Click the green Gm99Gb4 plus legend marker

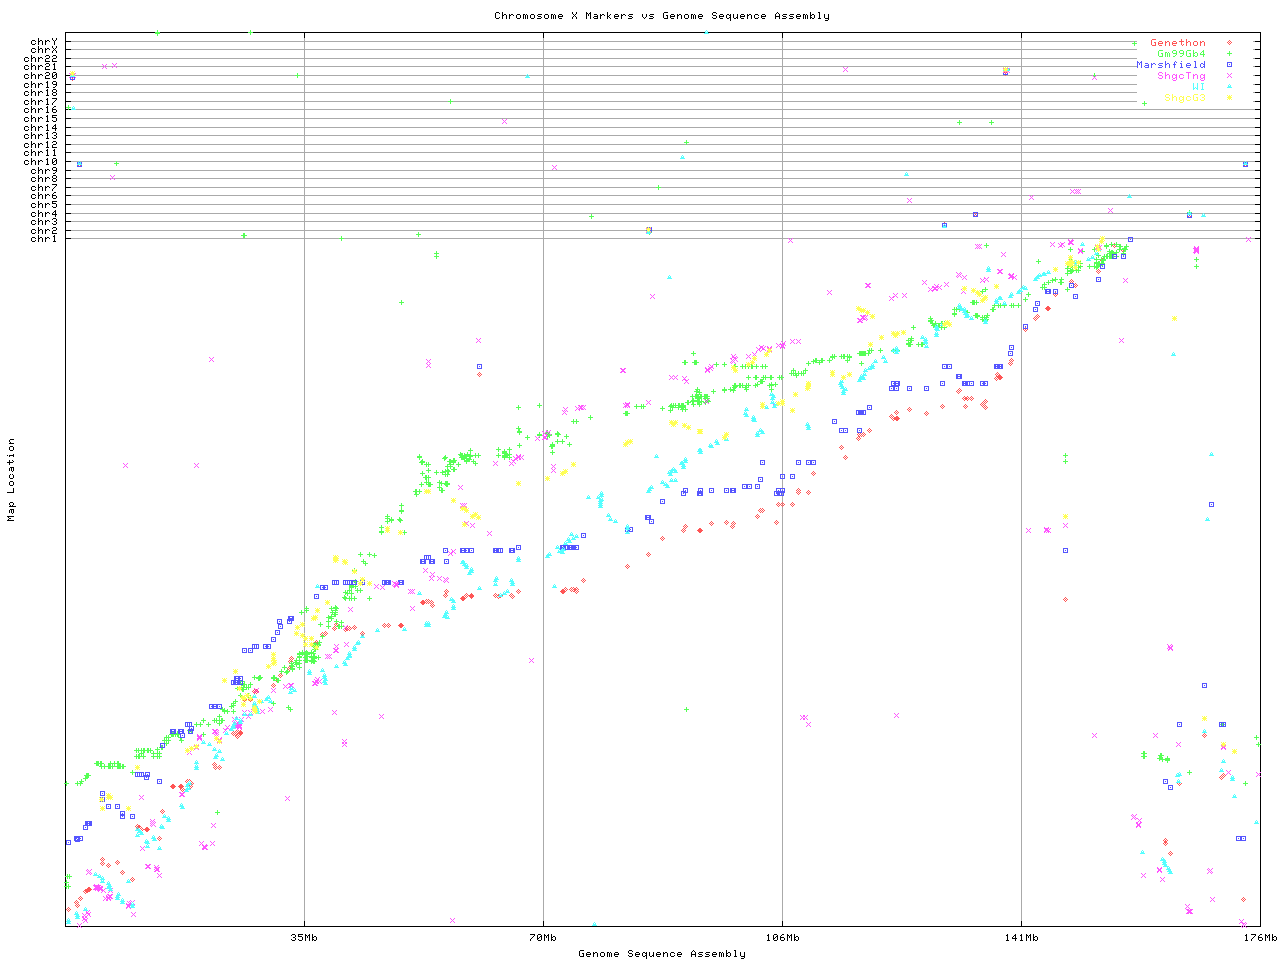[x=1229, y=54]
